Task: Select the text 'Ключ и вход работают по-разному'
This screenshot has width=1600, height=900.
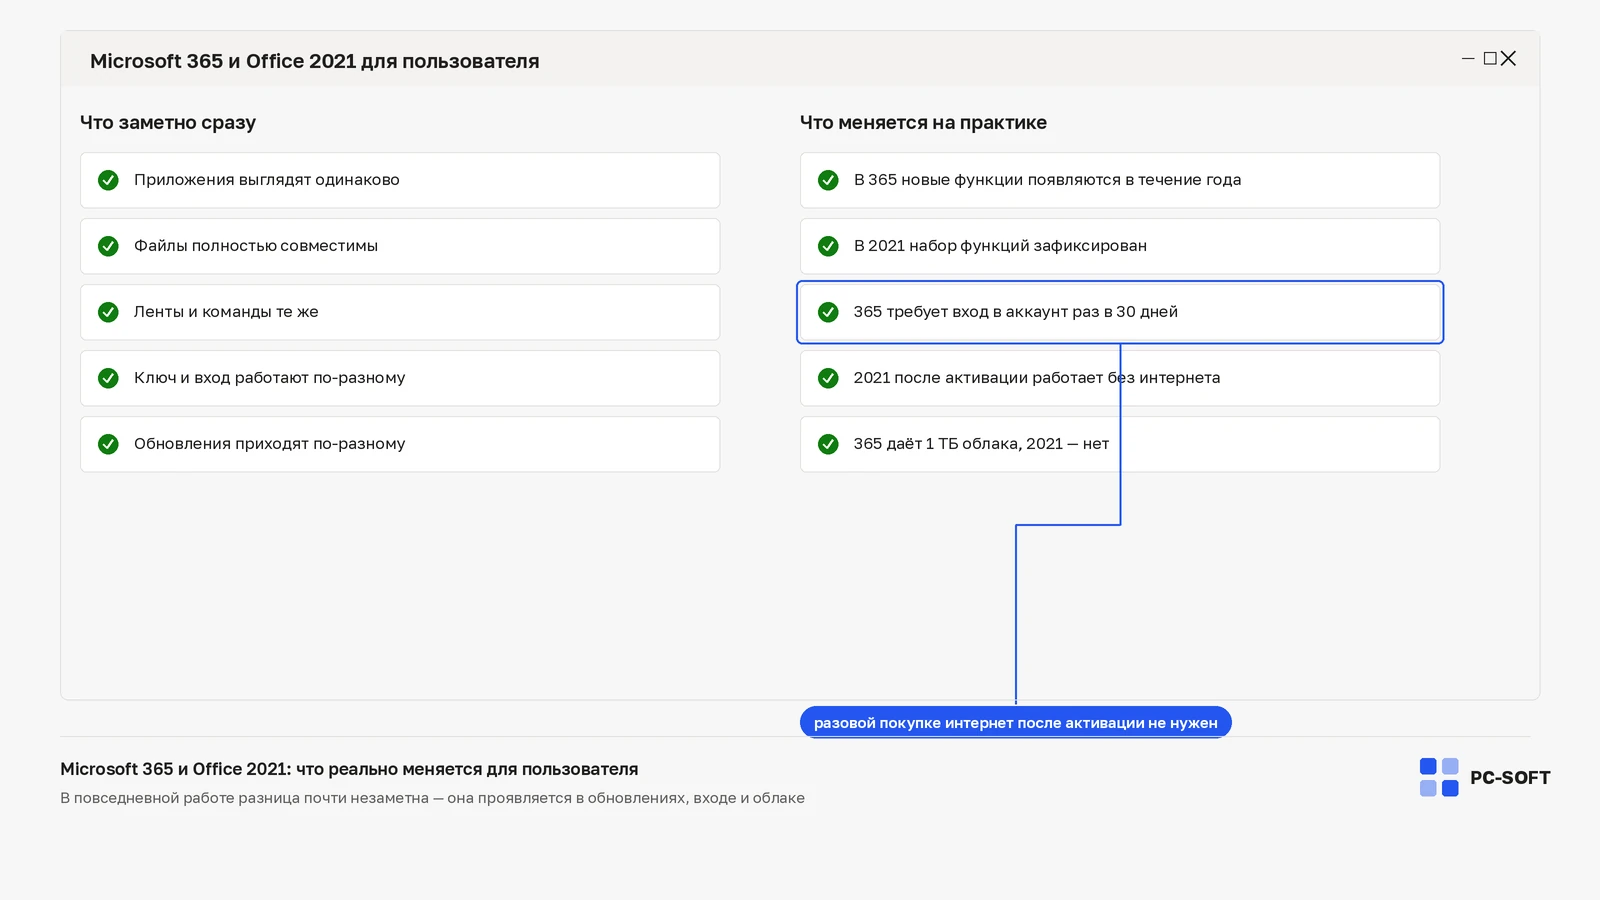Action: pos(270,378)
